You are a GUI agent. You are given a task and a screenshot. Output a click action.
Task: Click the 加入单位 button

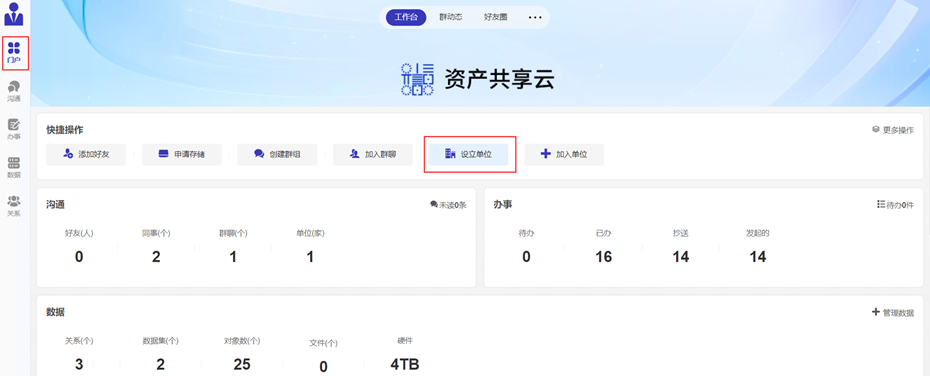(x=564, y=154)
